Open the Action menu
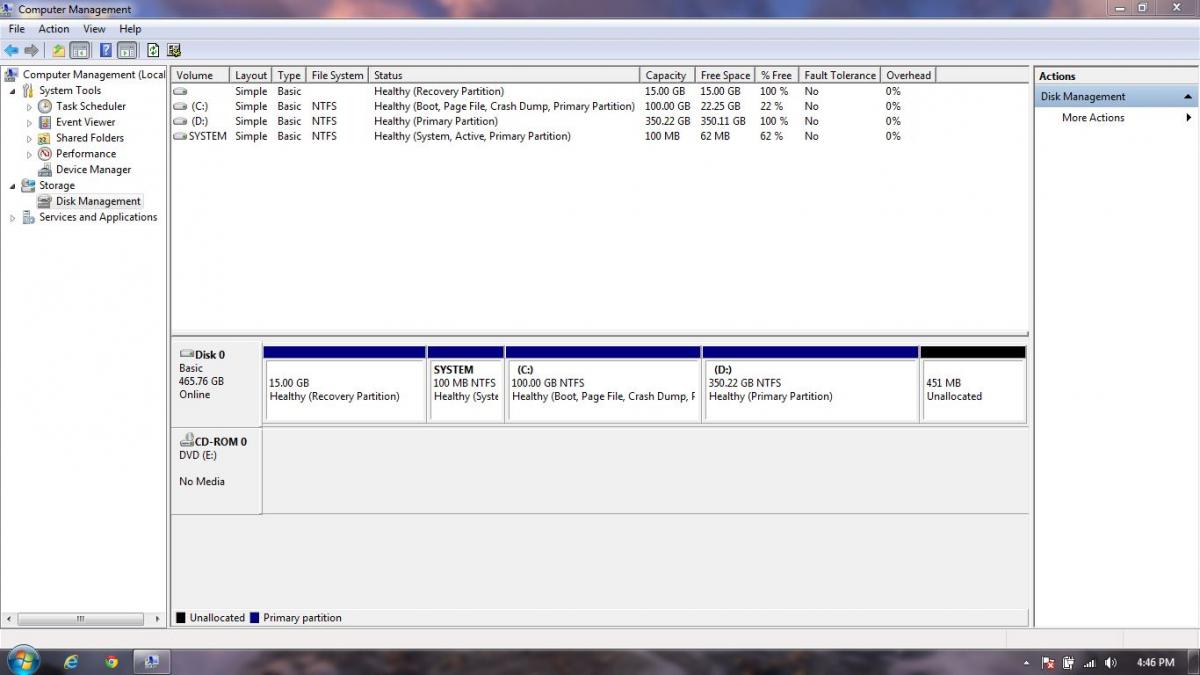The height and width of the screenshot is (675, 1200). (x=54, y=29)
